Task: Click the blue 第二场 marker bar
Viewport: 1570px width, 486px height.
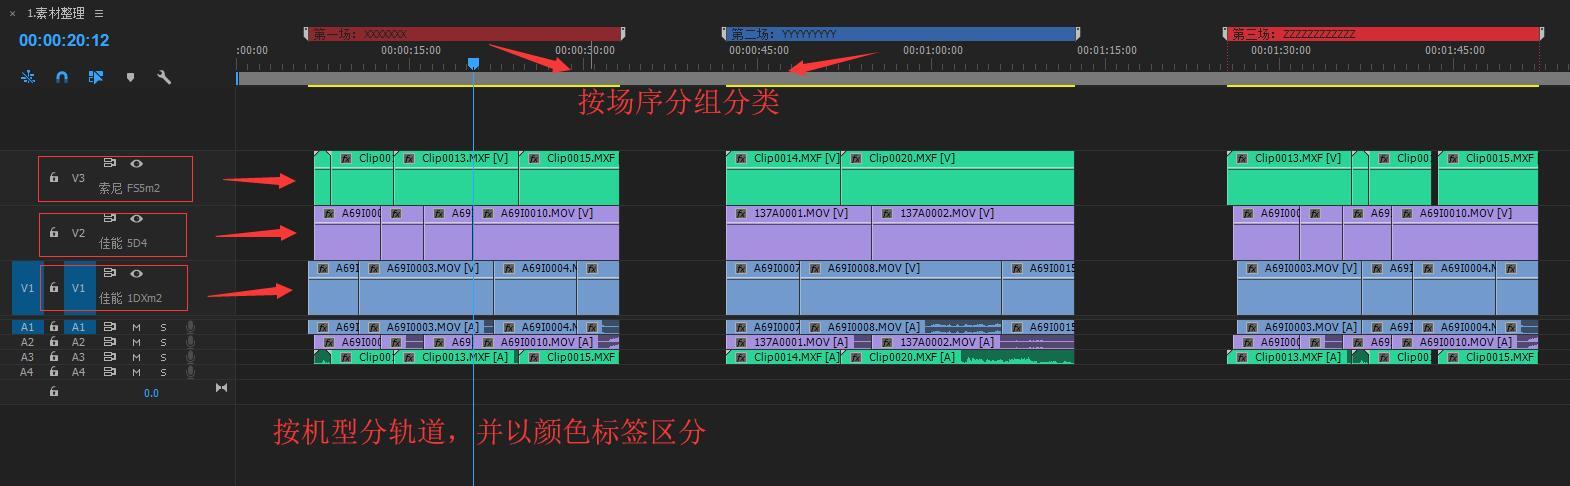Action: [900, 34]
